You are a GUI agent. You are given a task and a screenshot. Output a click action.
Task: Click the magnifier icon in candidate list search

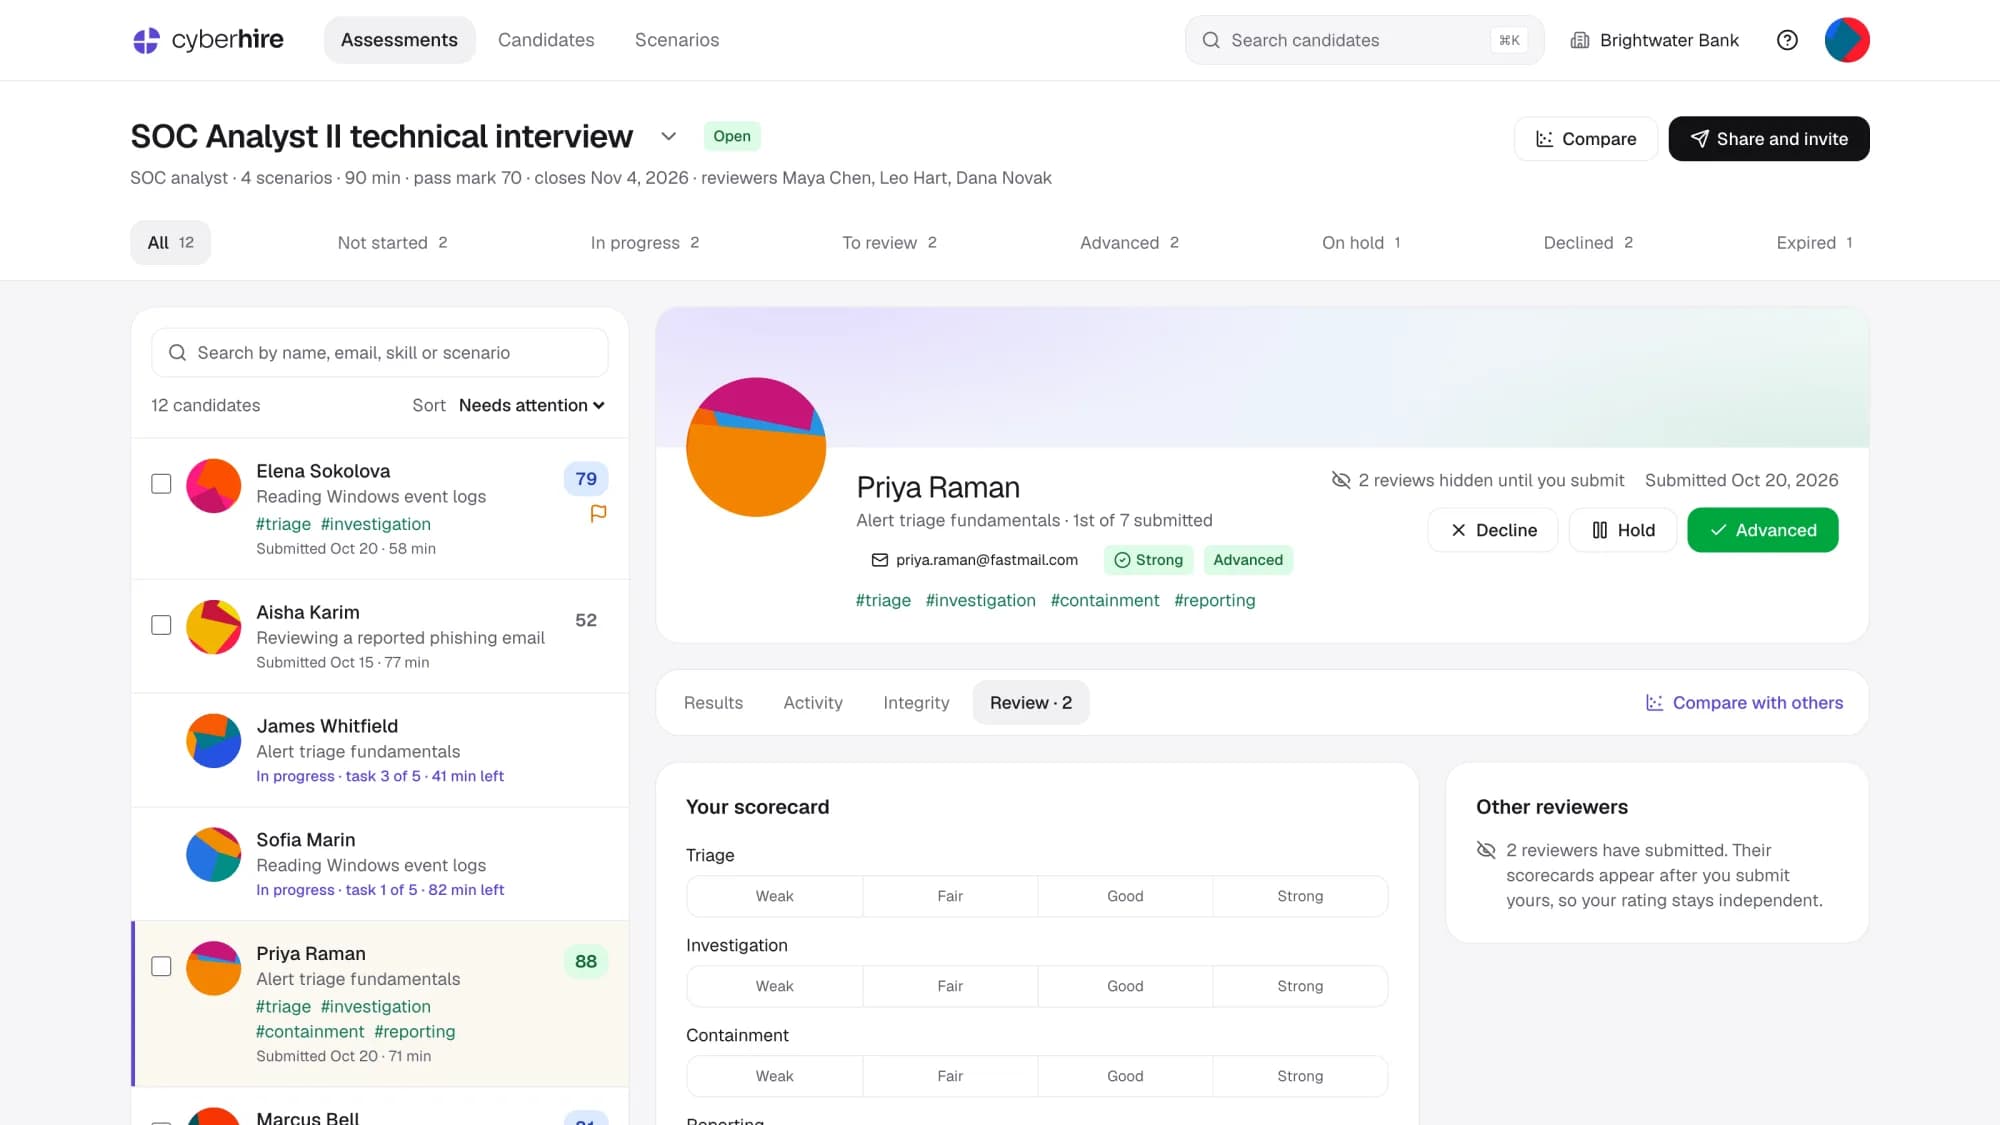pos(177,353)
